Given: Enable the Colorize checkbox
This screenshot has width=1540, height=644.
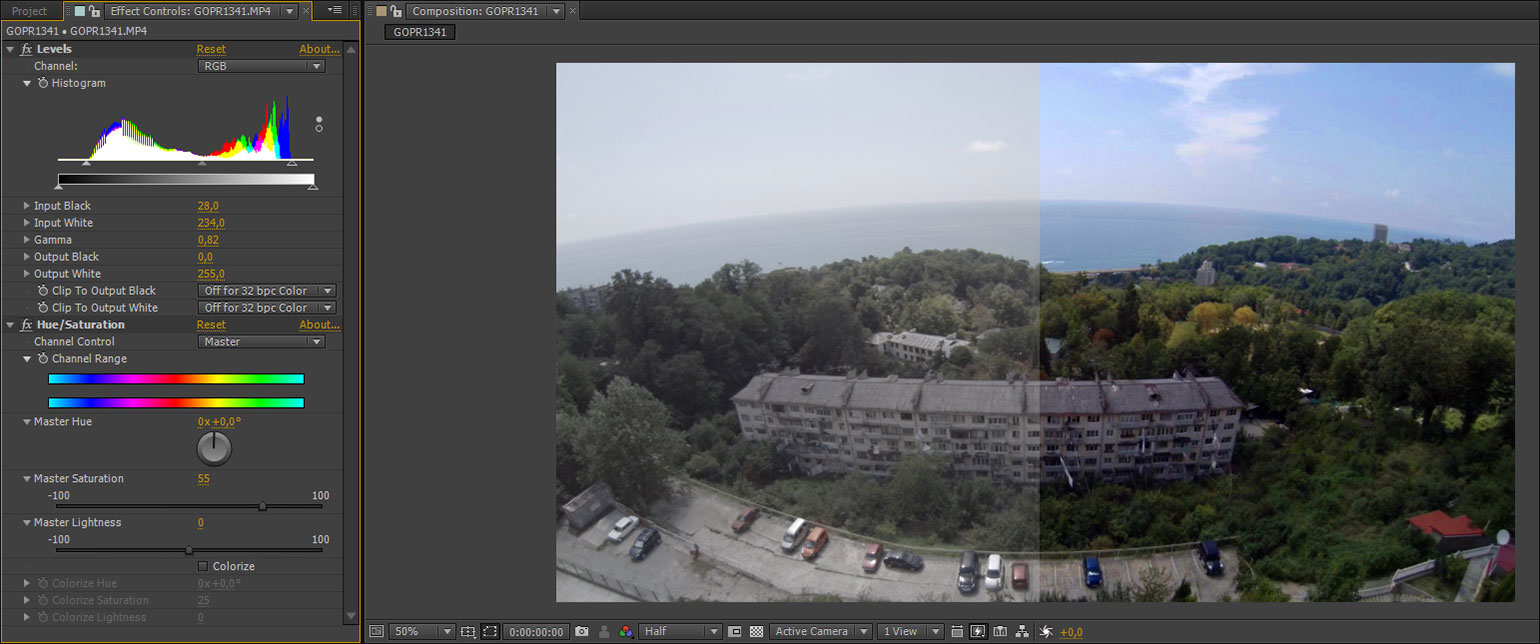Looking at the screenshot, I should pyautogui.click(x=203, y=566).
